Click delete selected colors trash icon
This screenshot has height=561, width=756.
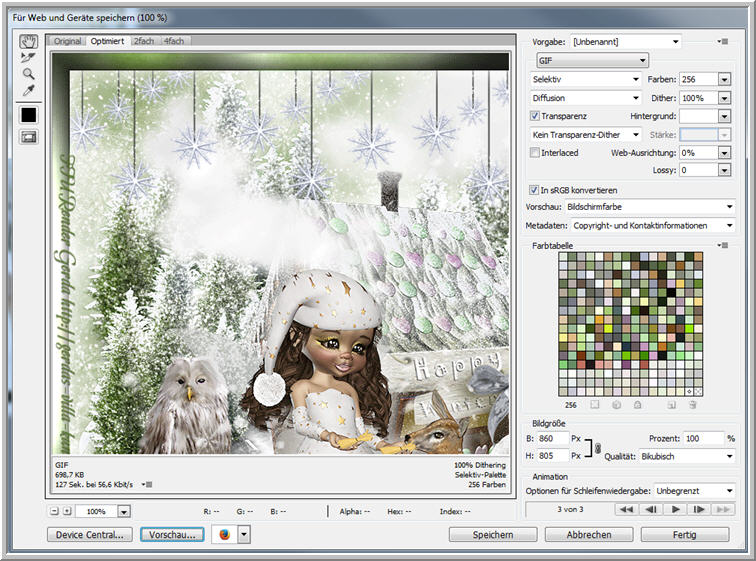click(692, 405)
